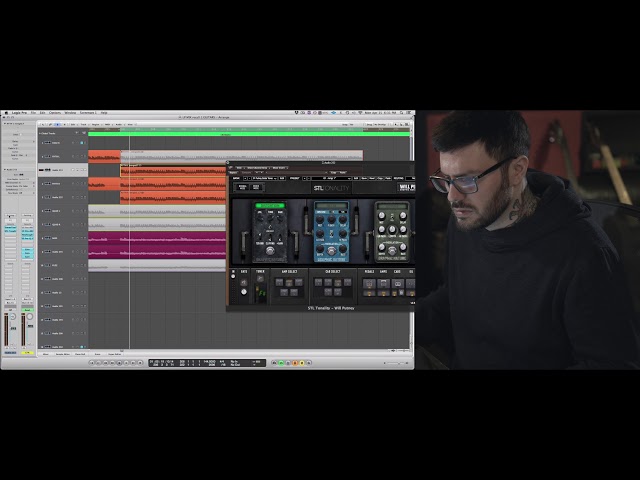Click the Link button in Arrange toolbar
This screenshot has height=480, width=640.
point(50,124)
